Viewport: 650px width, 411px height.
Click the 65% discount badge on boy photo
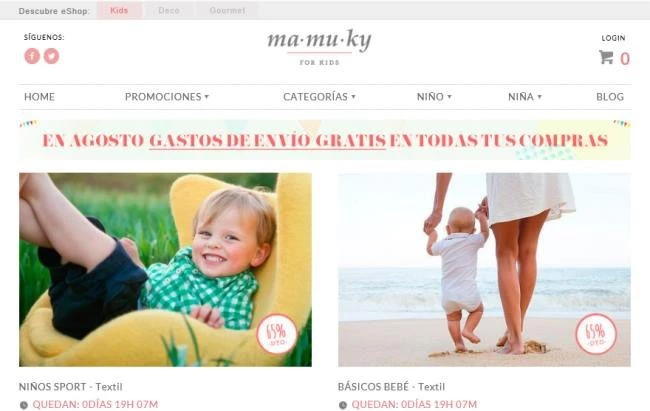[x=276, y=334]
